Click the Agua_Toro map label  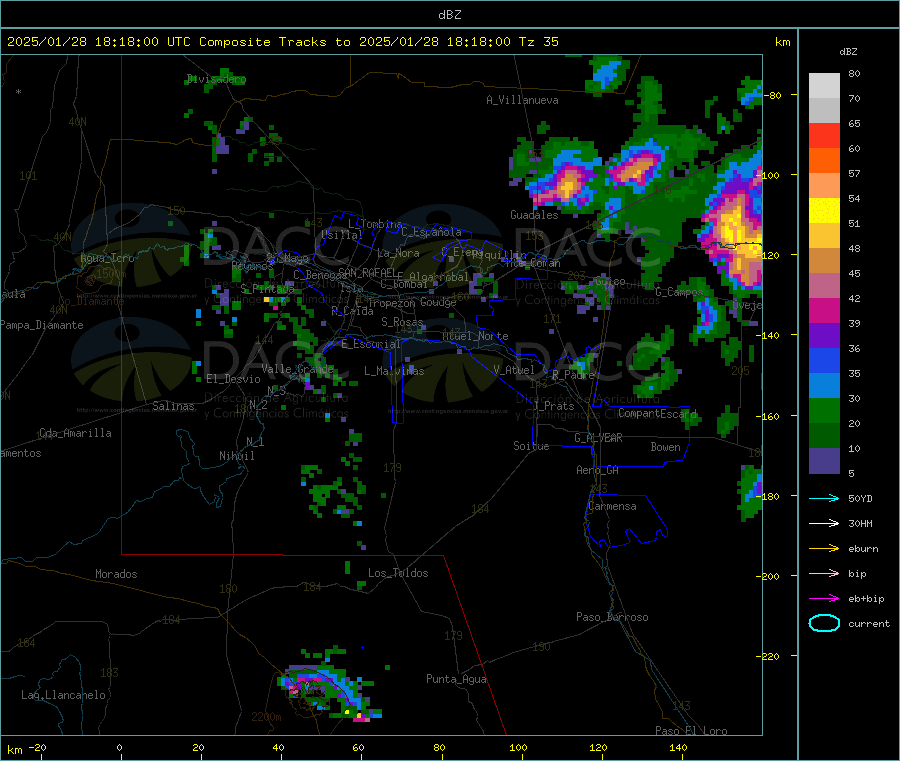pos(107,258)
